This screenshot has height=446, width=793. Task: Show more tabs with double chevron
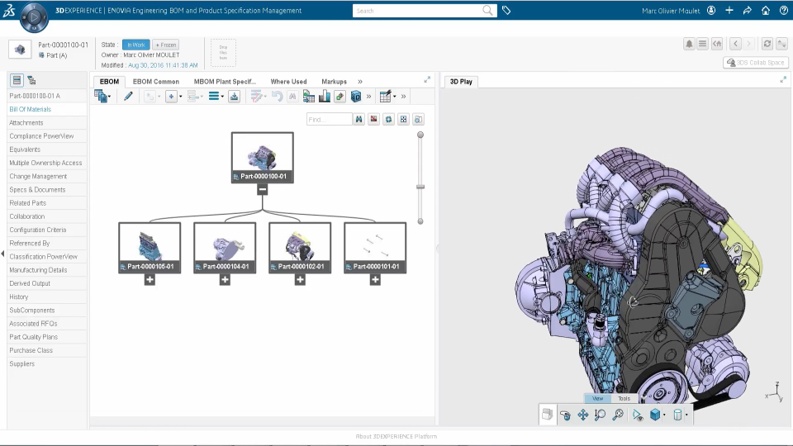click(360, 81)
